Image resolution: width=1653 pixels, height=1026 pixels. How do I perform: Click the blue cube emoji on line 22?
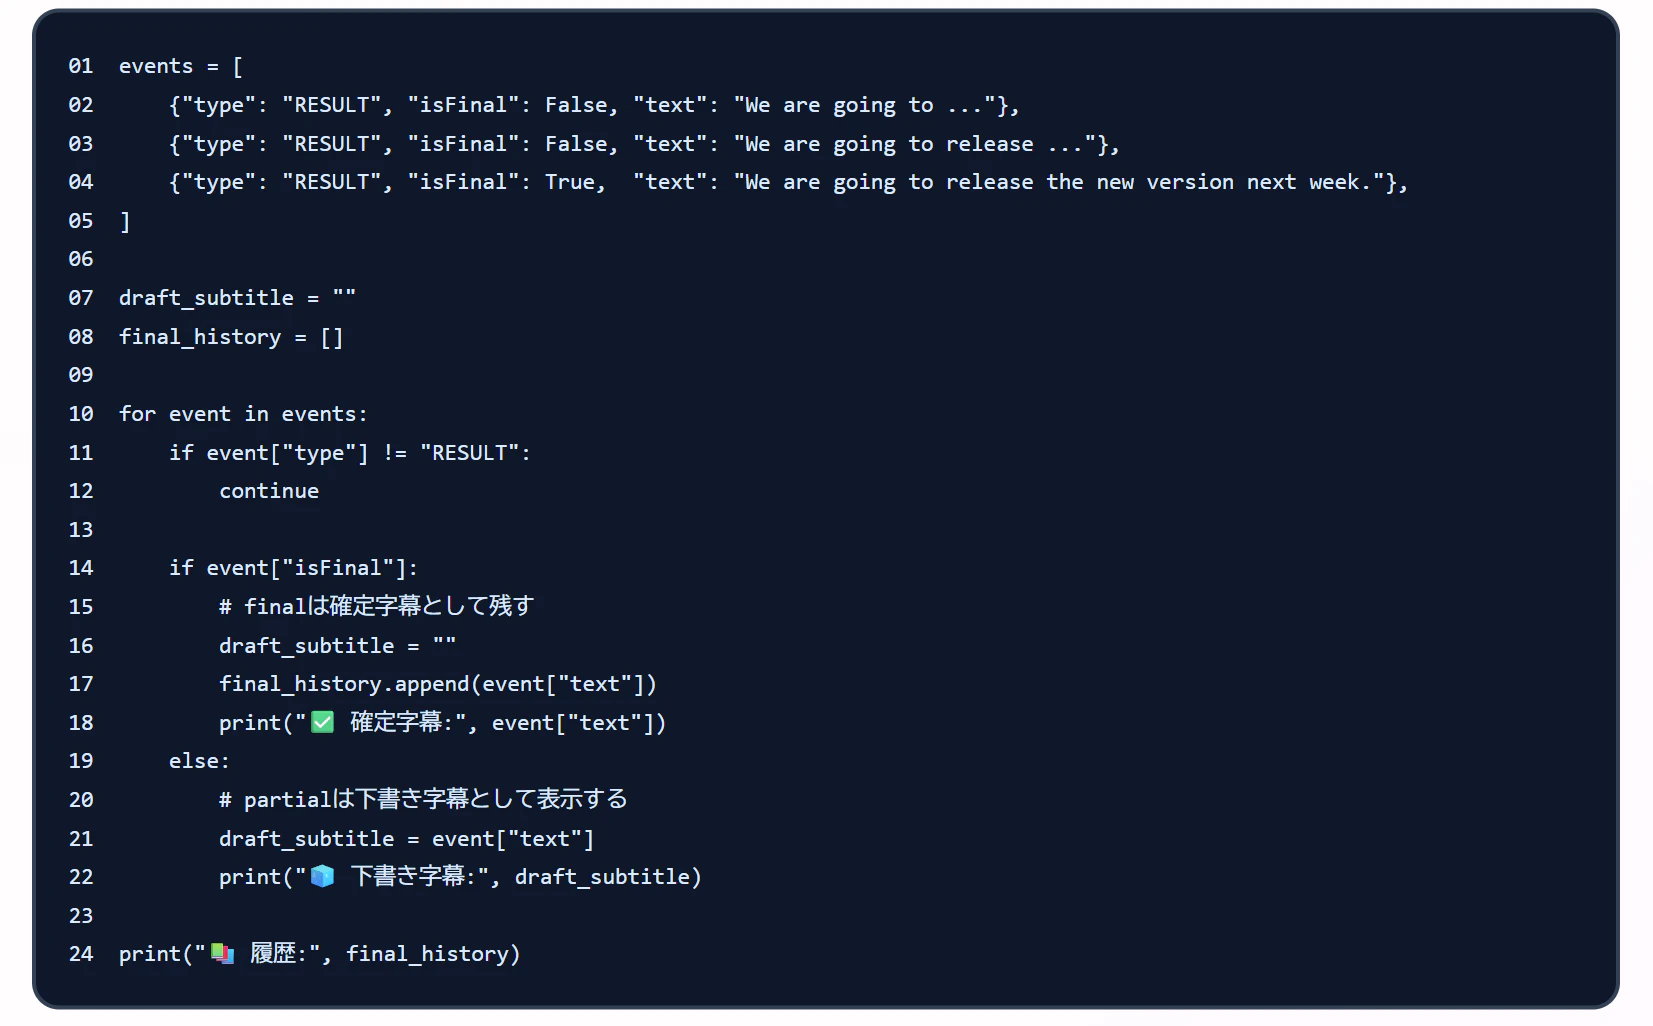pyautogui.click(x=322, y=876)
